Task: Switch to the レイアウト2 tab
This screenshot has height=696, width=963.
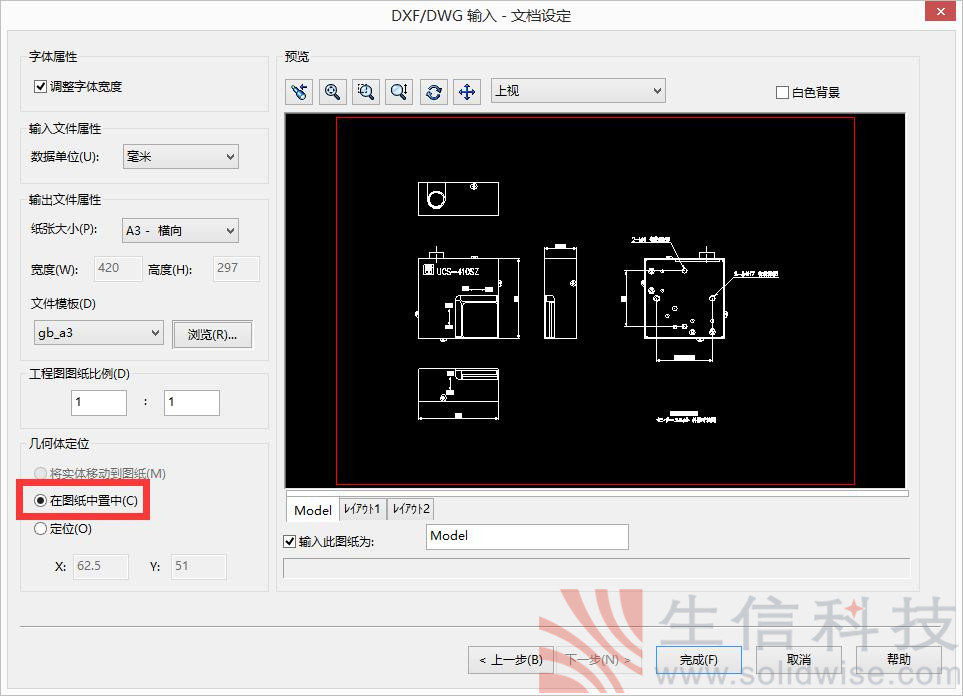Action: 411,510
